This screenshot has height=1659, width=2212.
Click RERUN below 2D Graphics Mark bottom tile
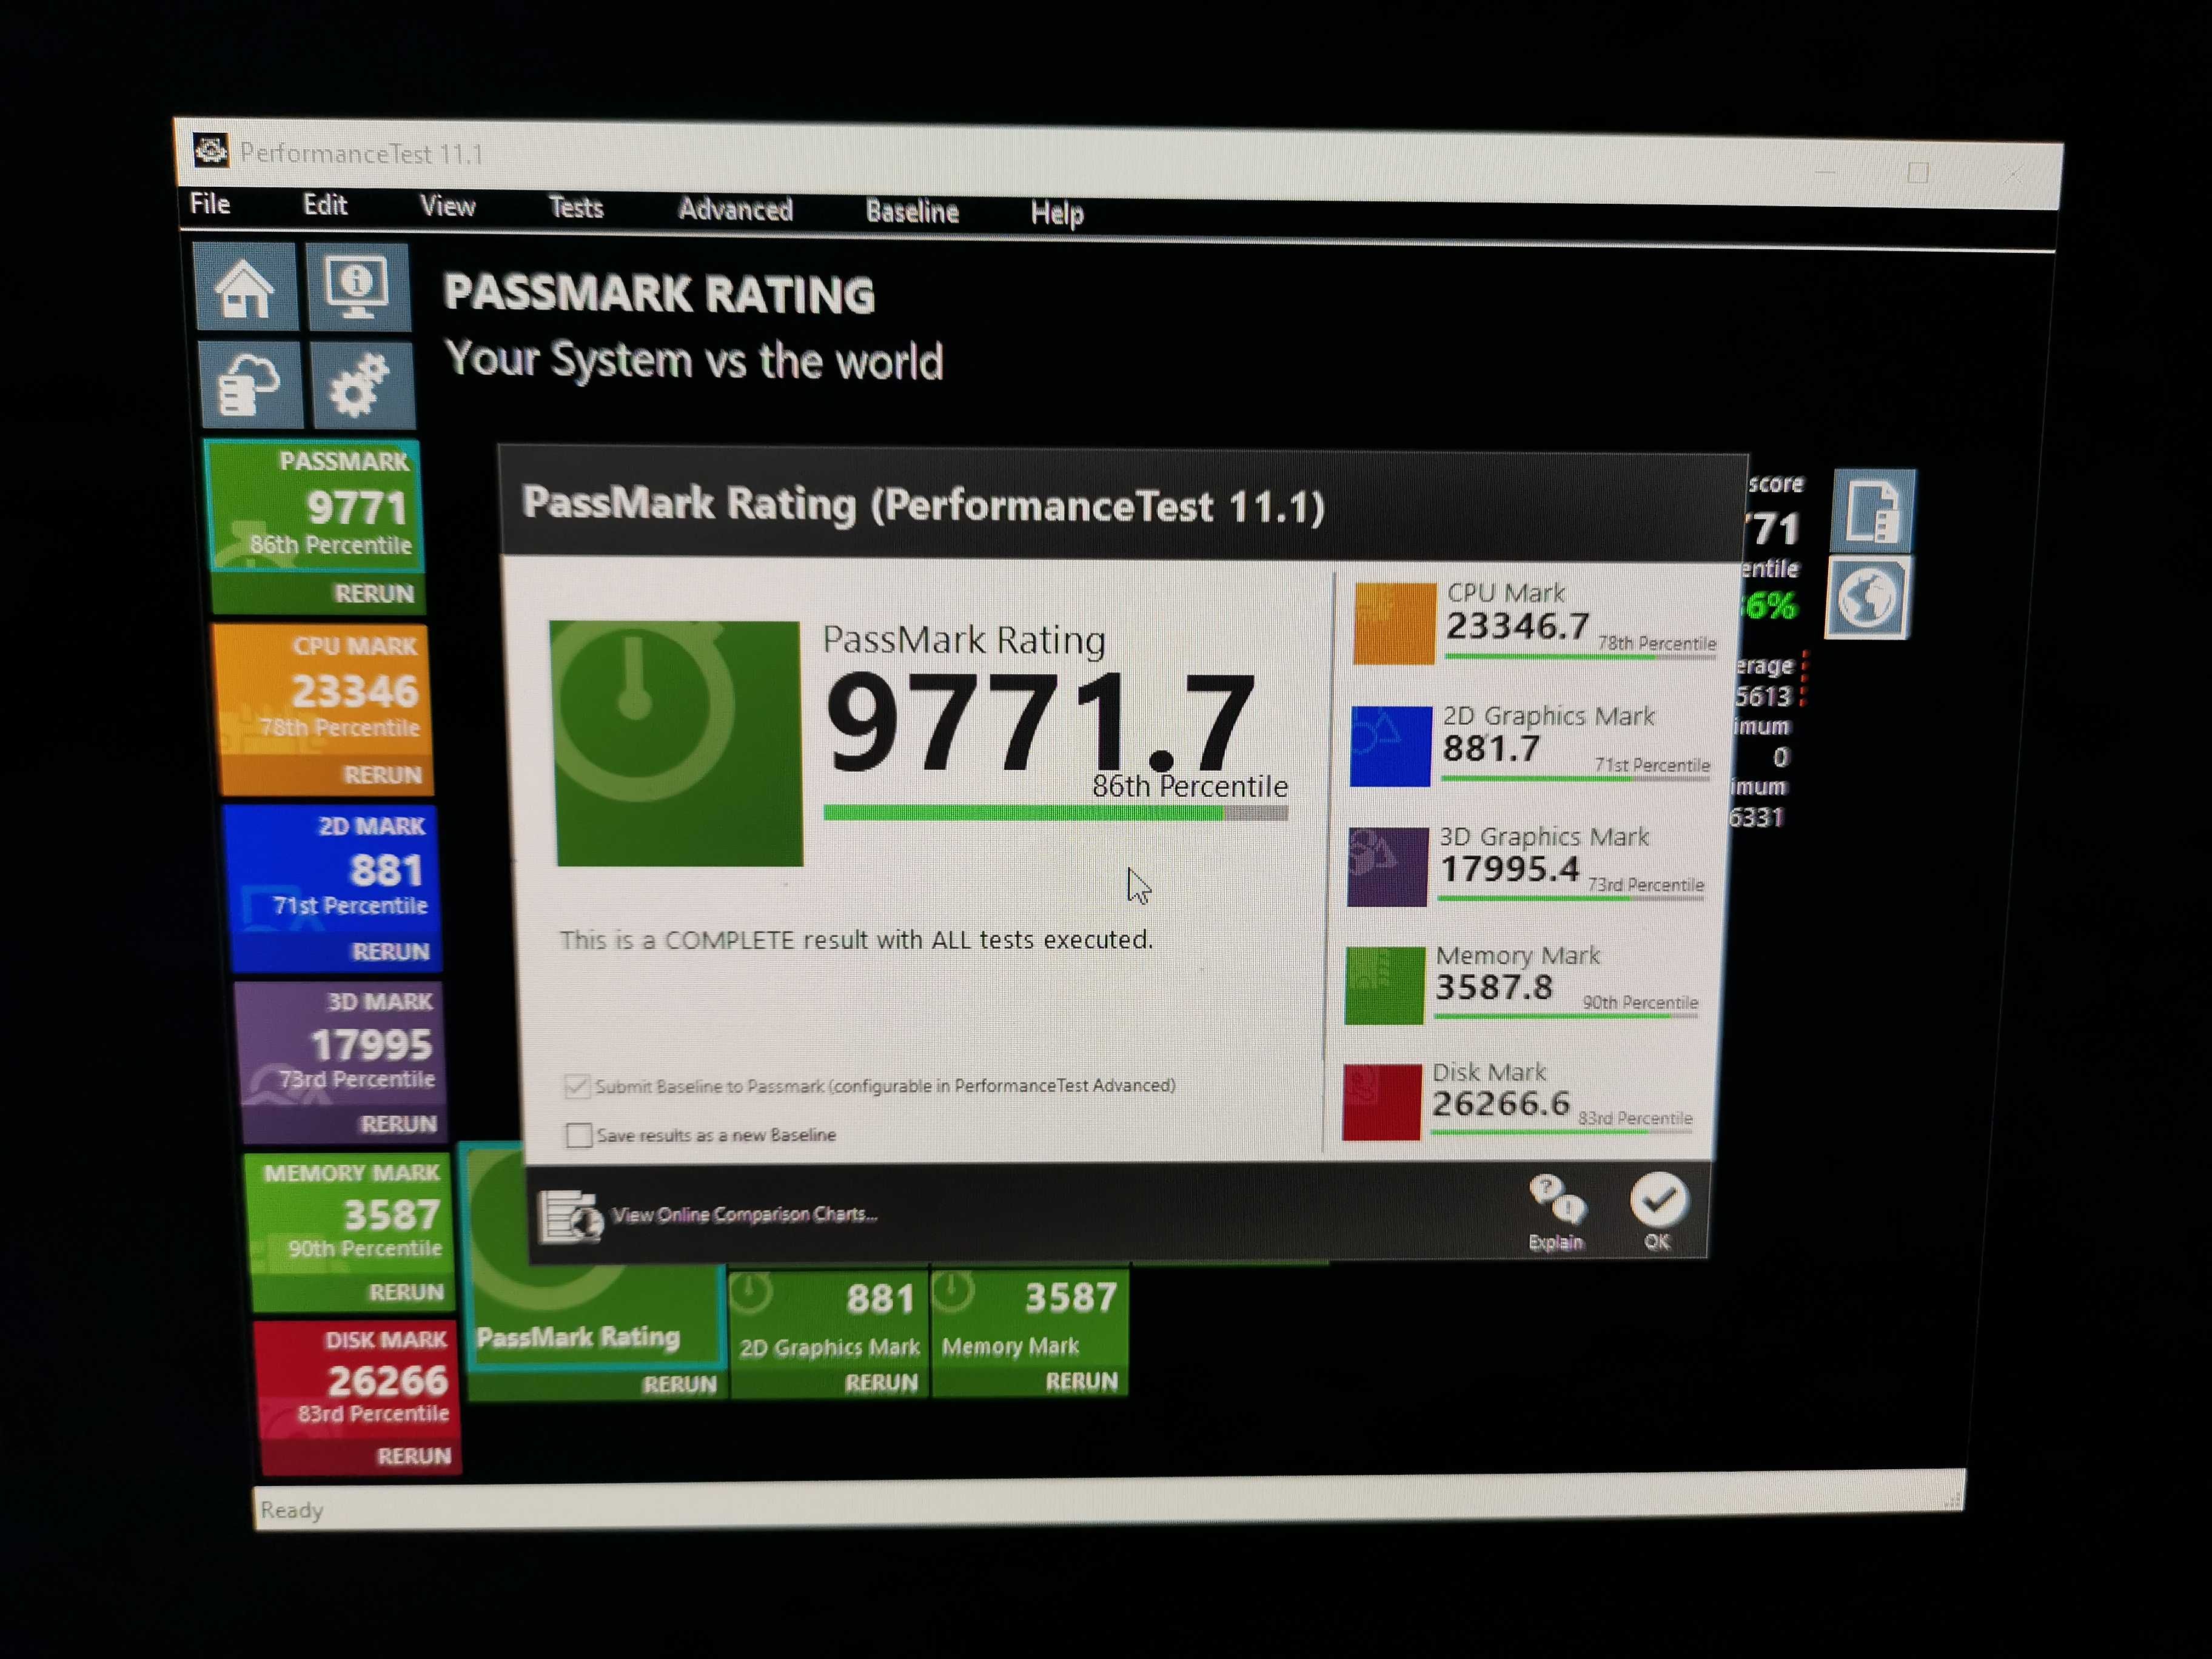(881, 1383)
